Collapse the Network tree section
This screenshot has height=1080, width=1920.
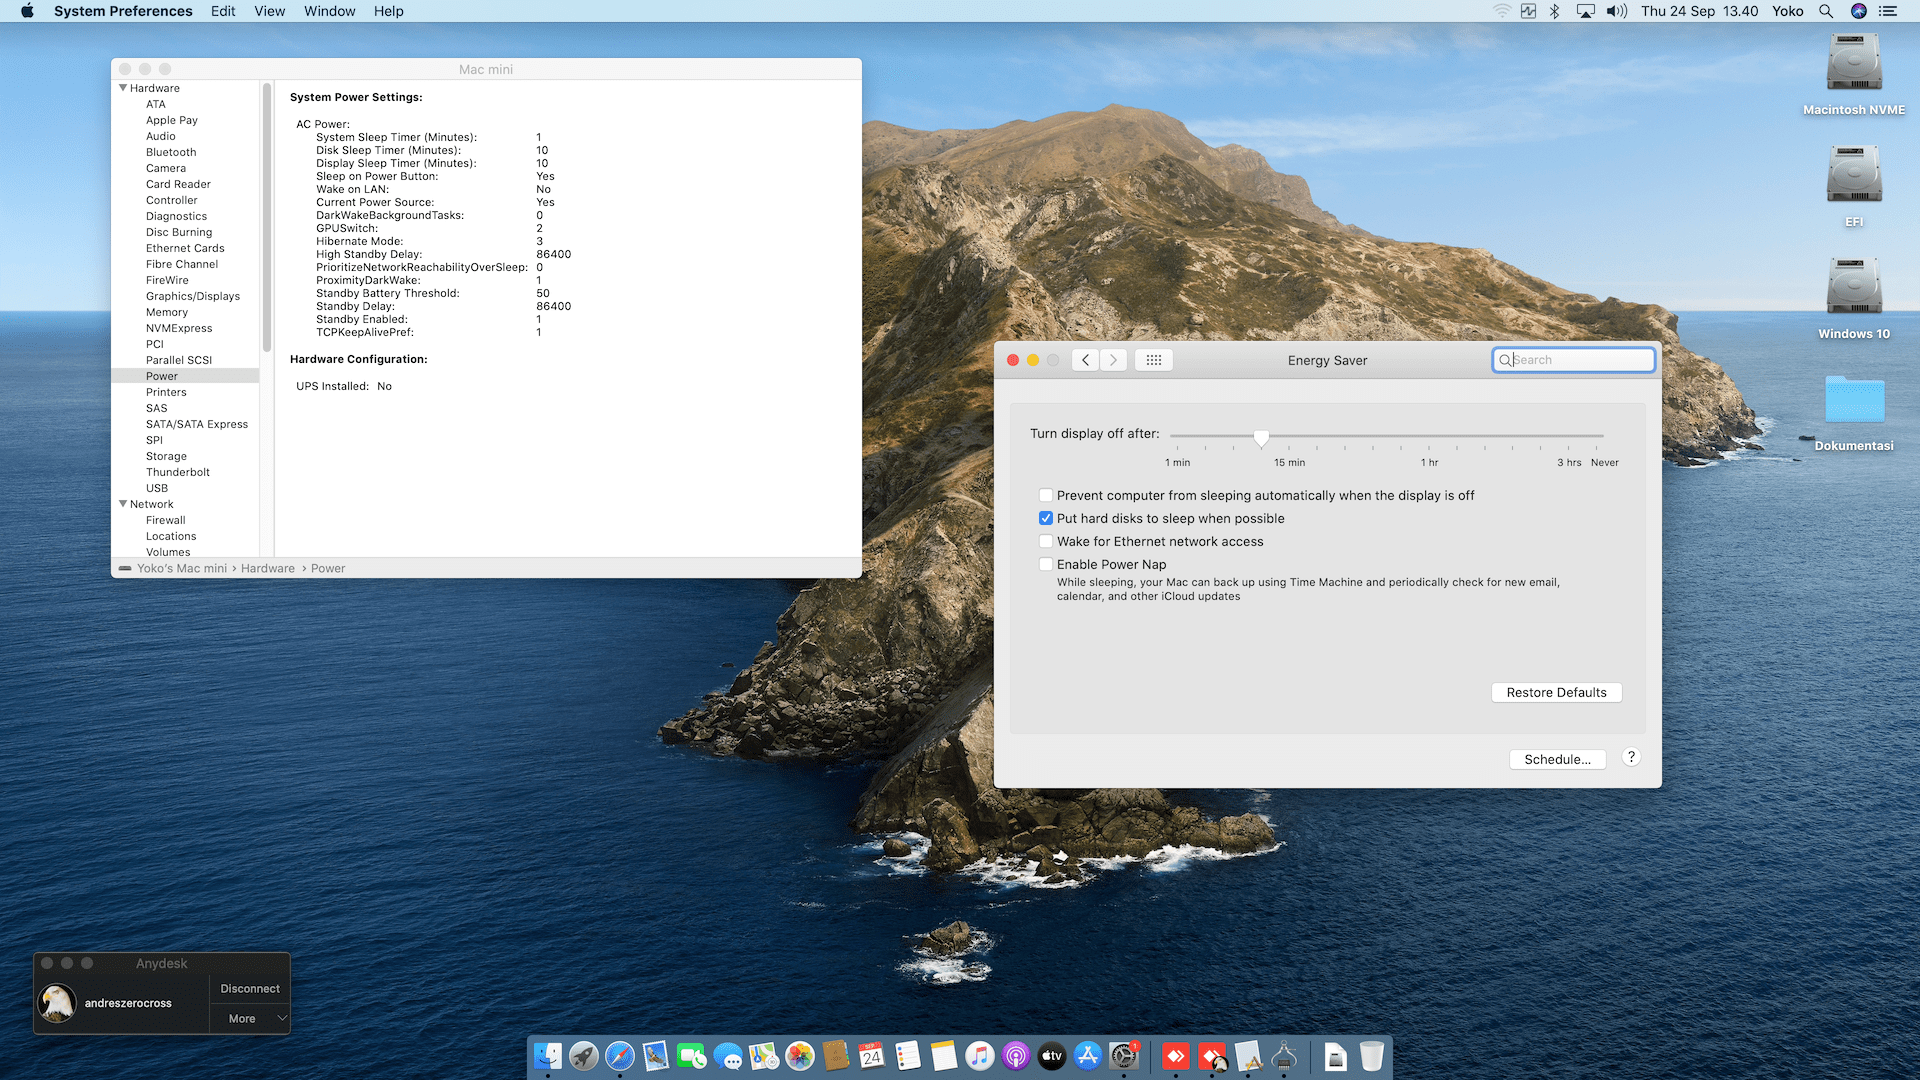coord(123,504)
